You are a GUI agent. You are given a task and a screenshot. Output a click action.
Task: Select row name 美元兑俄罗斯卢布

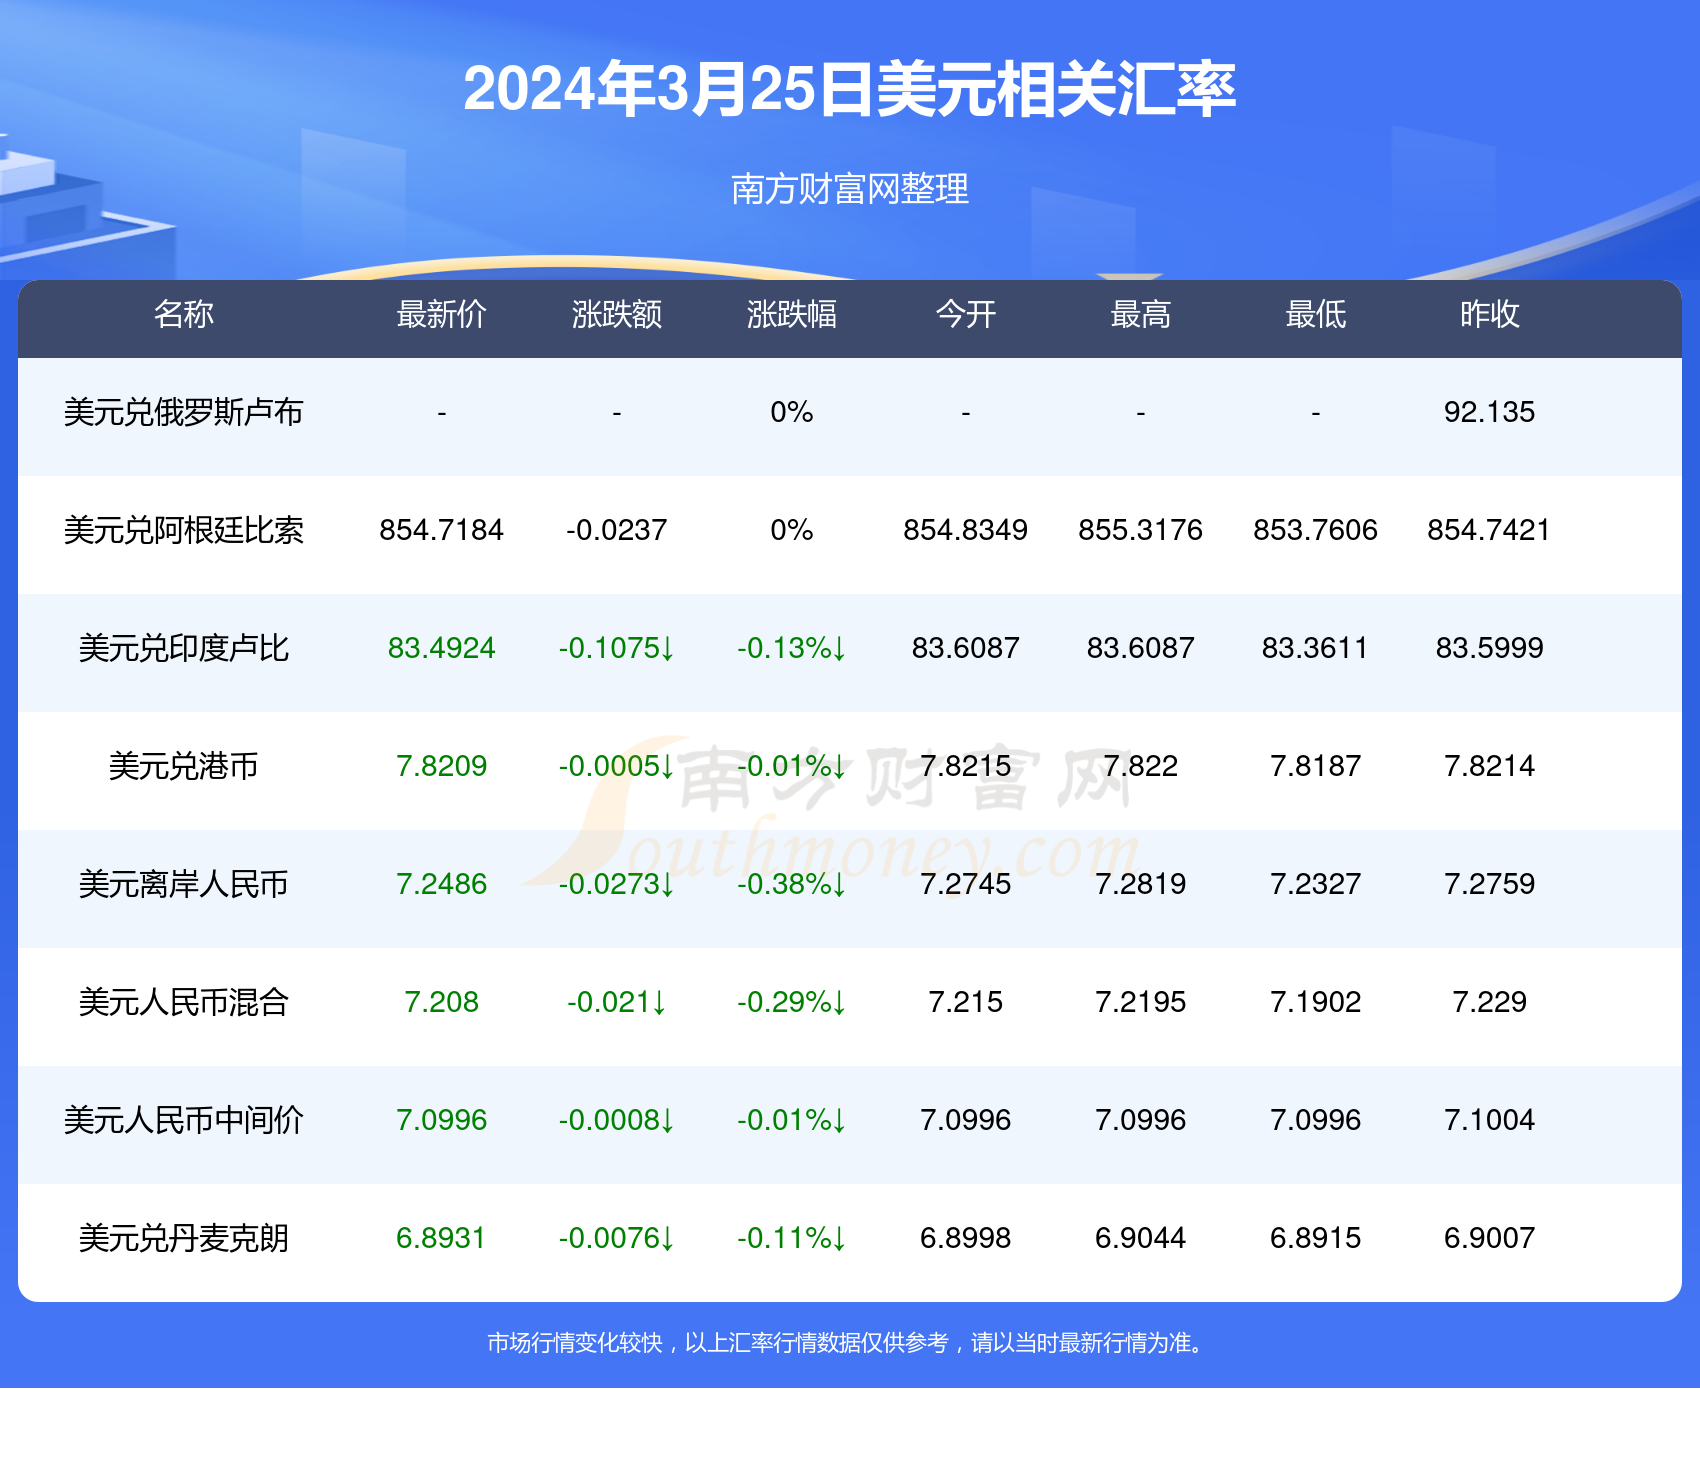[x=184, y=412]
